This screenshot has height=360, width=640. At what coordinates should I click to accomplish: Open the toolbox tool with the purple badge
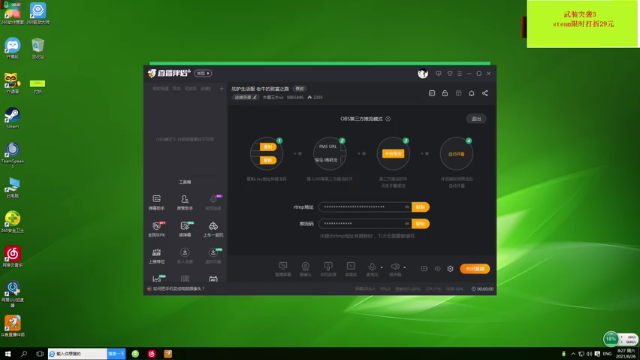213,202
